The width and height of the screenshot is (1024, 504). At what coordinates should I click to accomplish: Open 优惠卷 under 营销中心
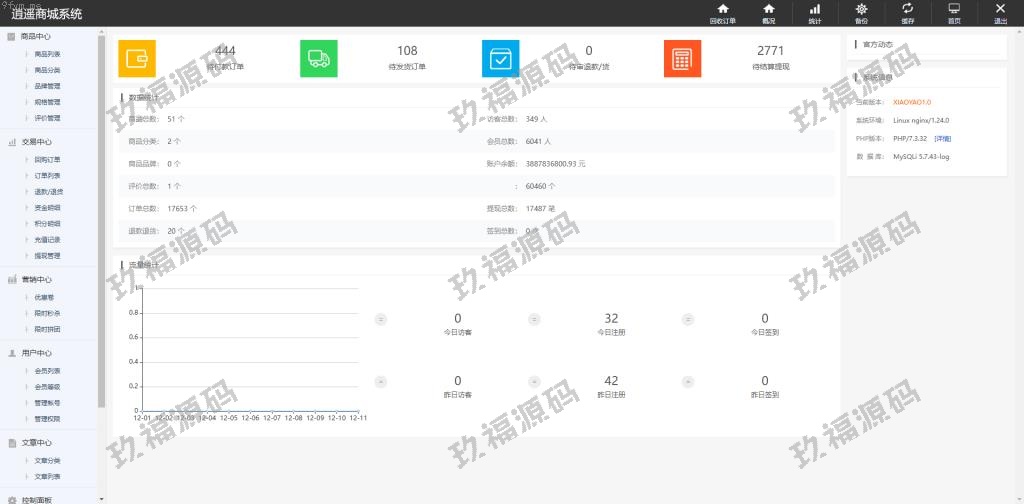(x=45, y=297)
